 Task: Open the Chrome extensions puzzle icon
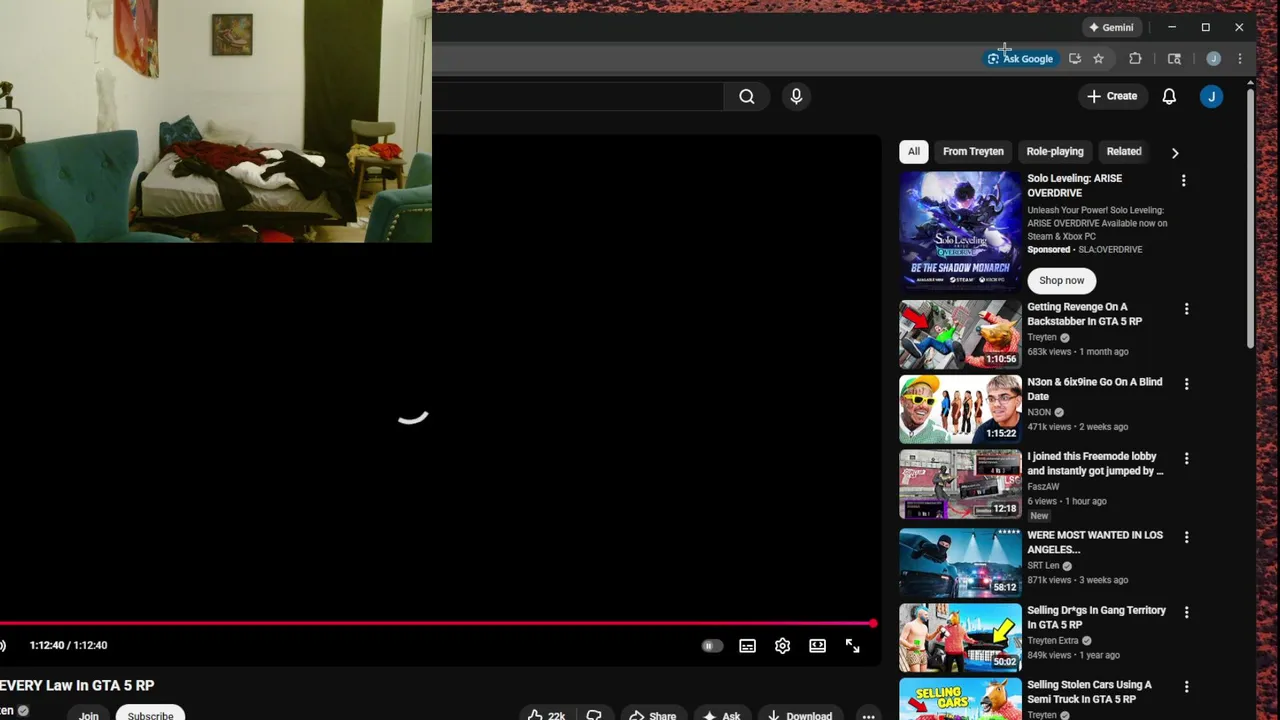pyautogui.click(x=1135, y=59)
